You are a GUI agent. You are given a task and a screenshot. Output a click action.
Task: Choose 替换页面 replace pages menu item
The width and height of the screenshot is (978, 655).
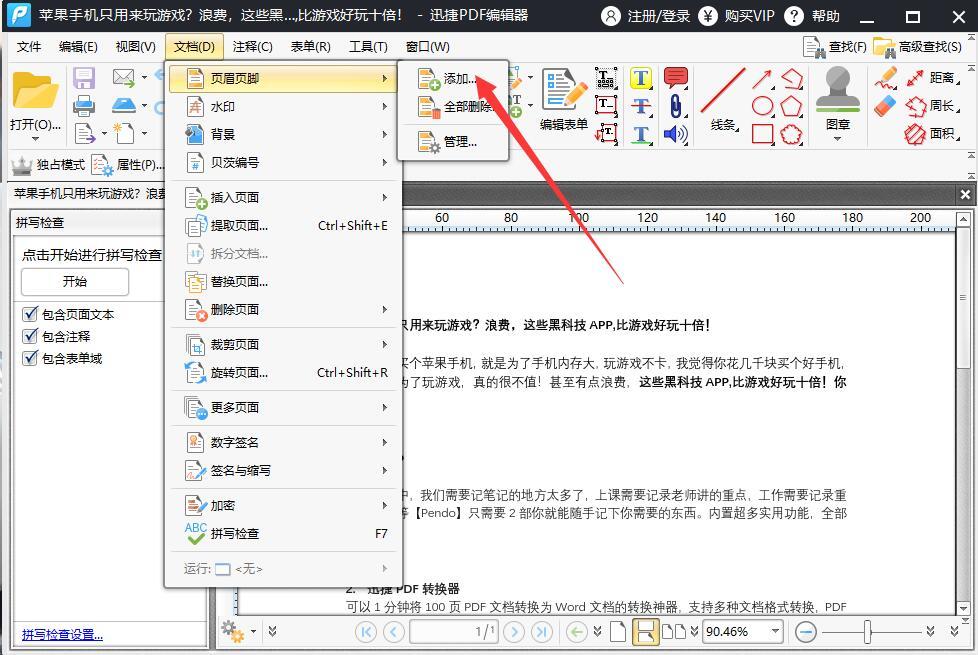point(284,281)
